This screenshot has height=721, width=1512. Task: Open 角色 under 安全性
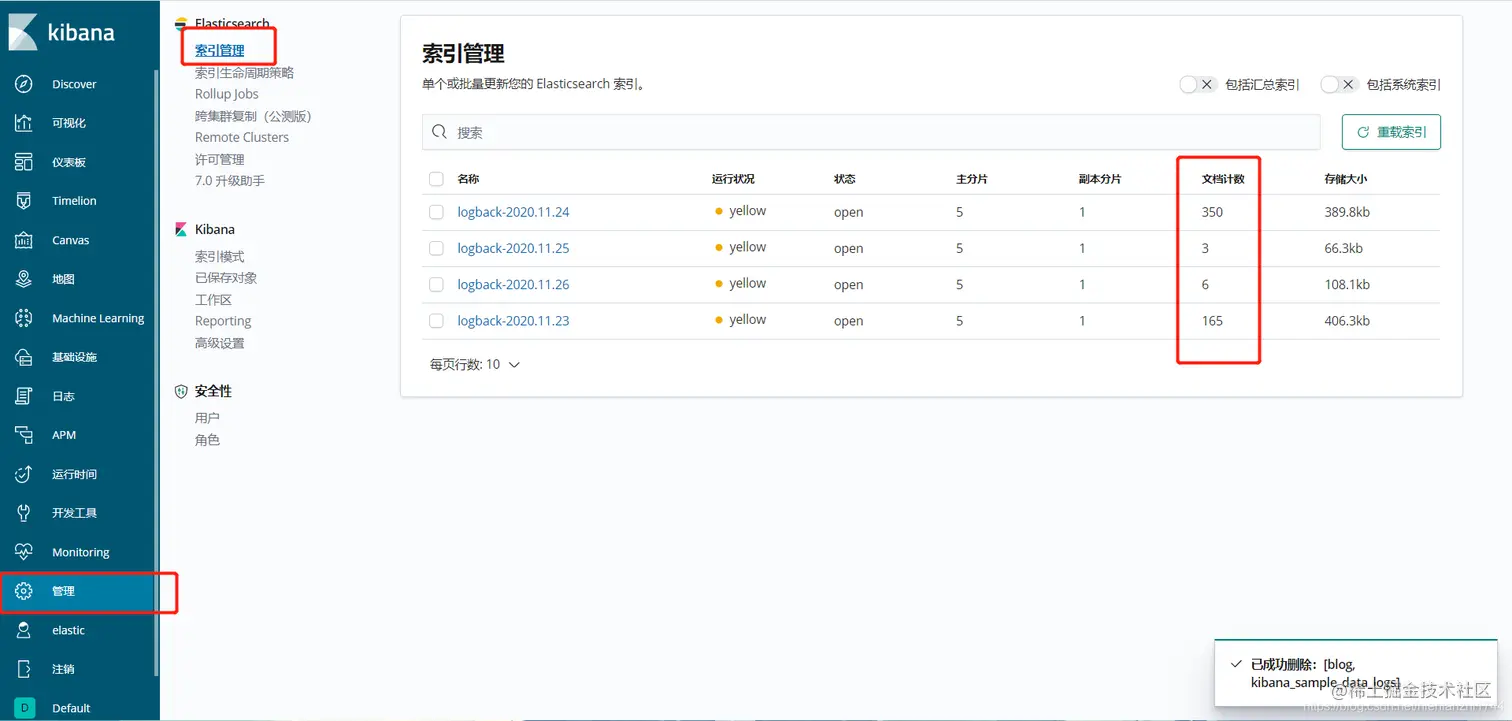pos(207,440)
